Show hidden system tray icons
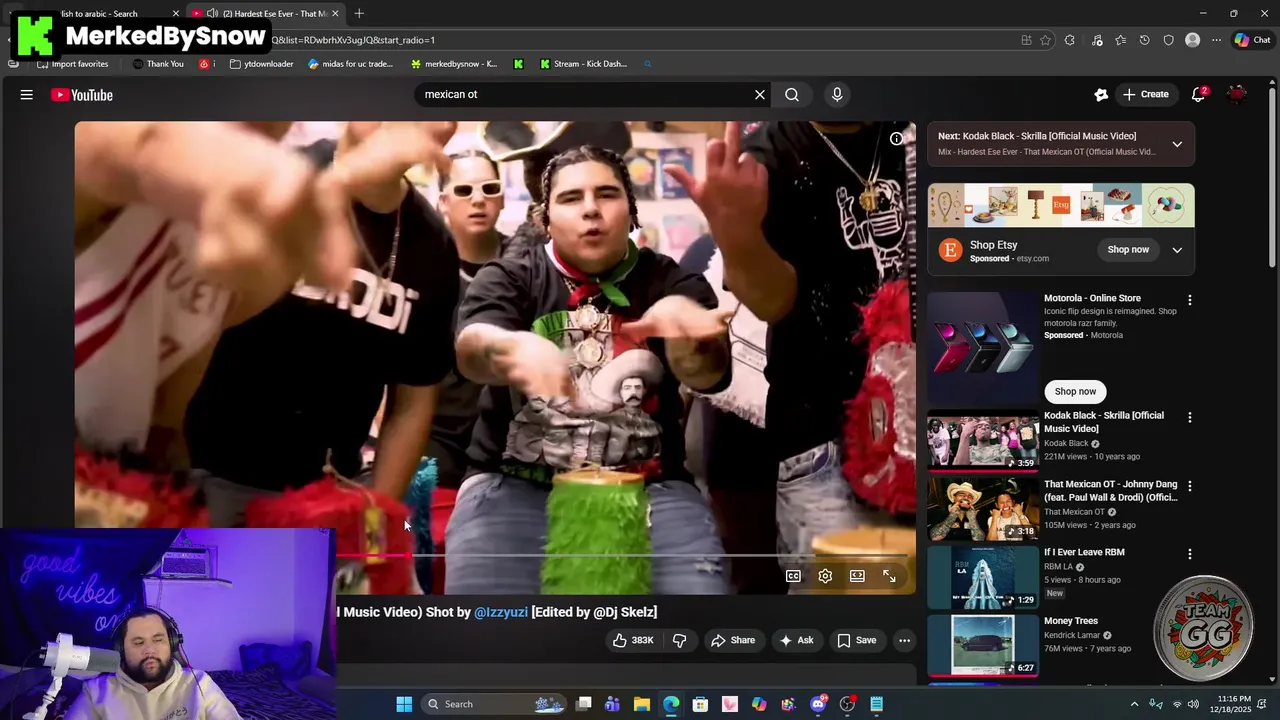Image resolution: width=1280 pixels, height=720 pixels. point(1134,704)
